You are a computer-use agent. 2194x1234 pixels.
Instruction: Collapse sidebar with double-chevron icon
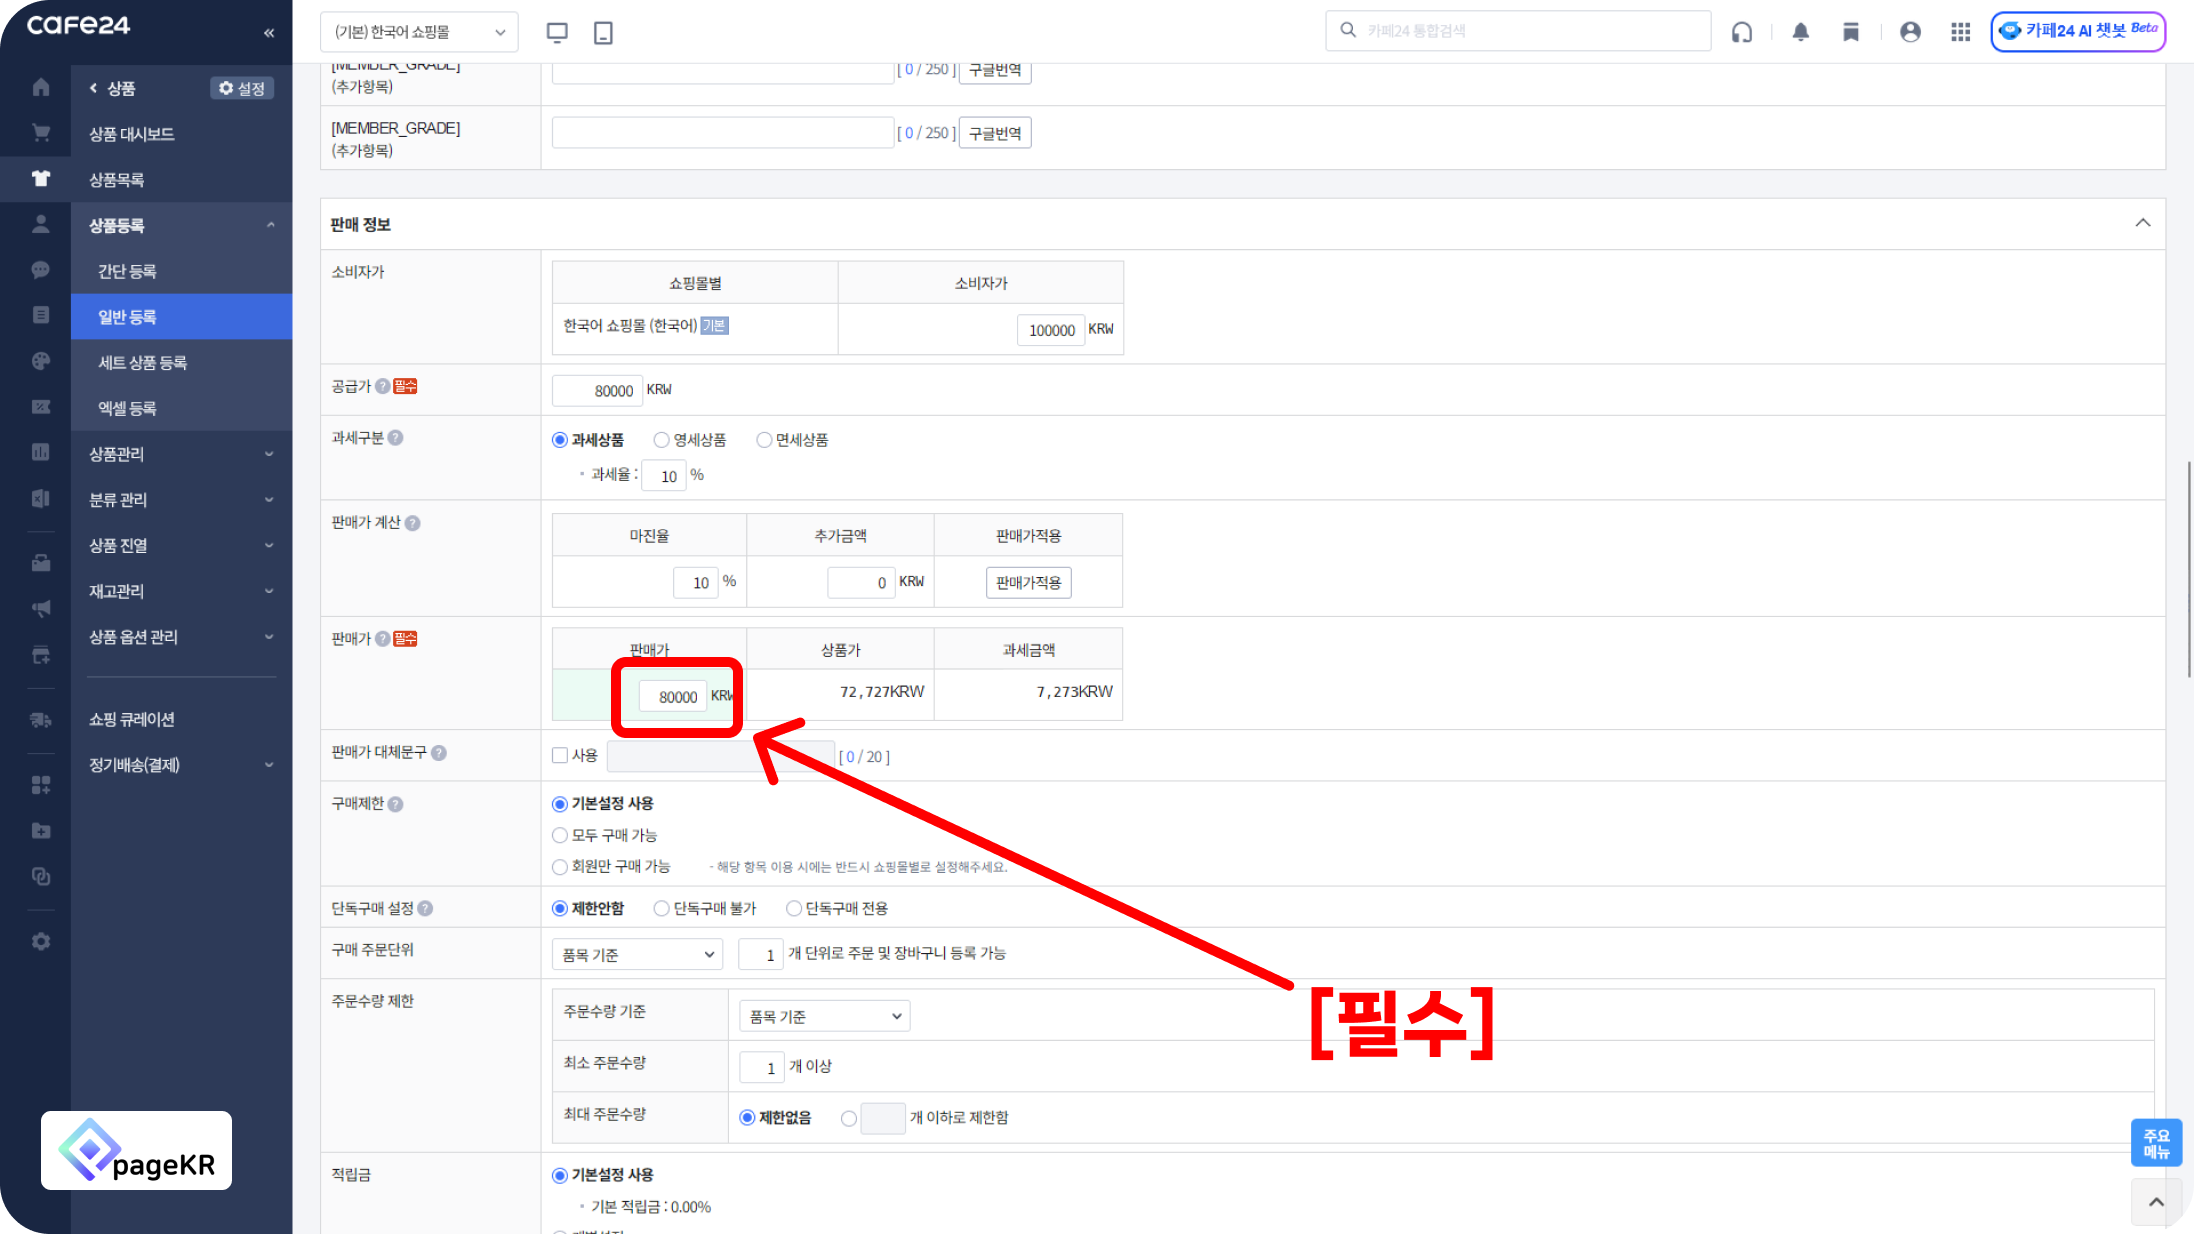click(x=269, y=33)
